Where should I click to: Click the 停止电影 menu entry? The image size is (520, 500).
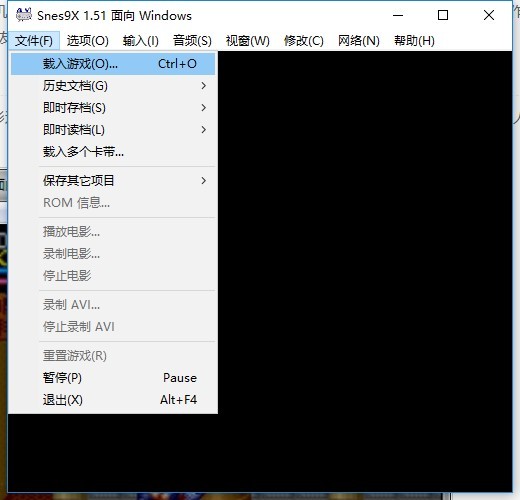113,276
